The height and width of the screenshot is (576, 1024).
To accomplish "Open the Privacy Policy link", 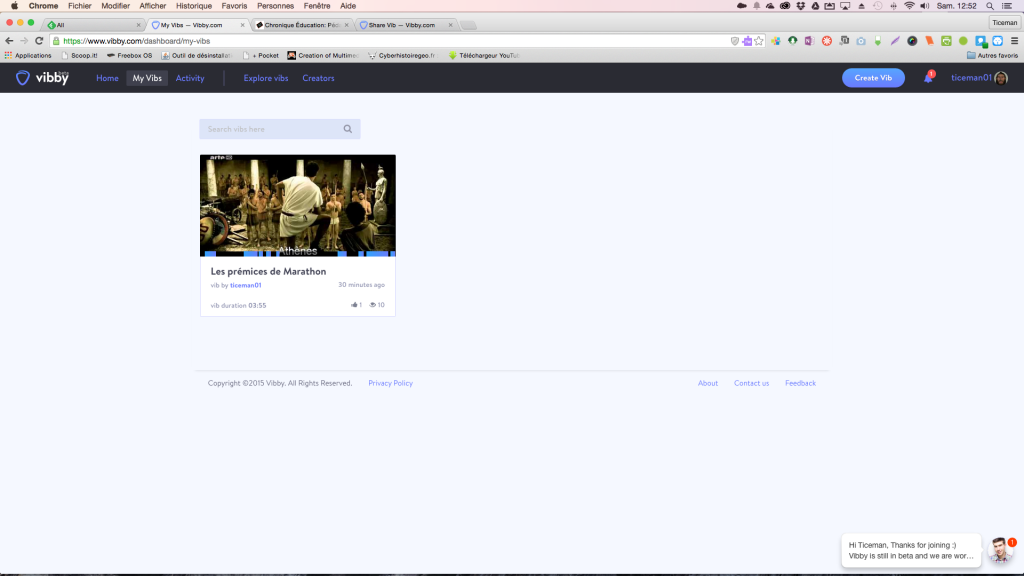I will click(391, 383).
